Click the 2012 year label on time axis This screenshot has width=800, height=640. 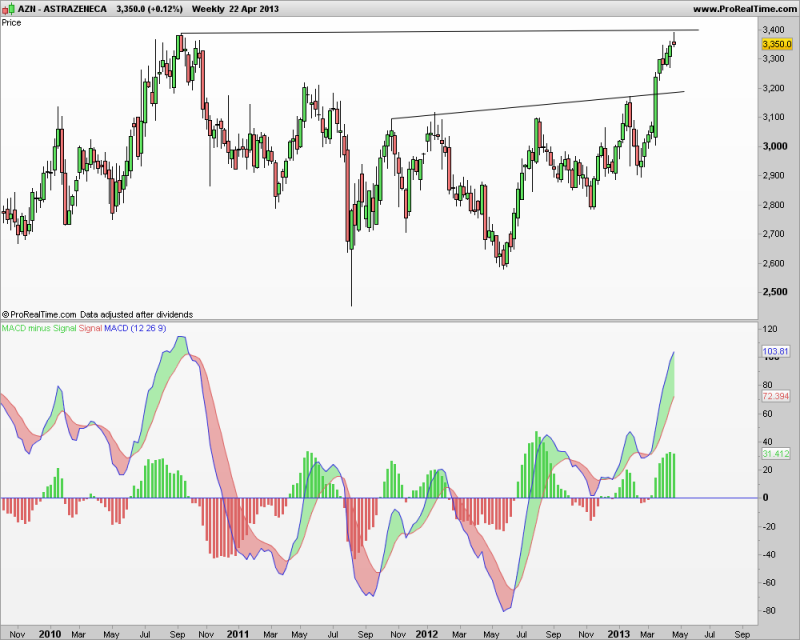427,634
